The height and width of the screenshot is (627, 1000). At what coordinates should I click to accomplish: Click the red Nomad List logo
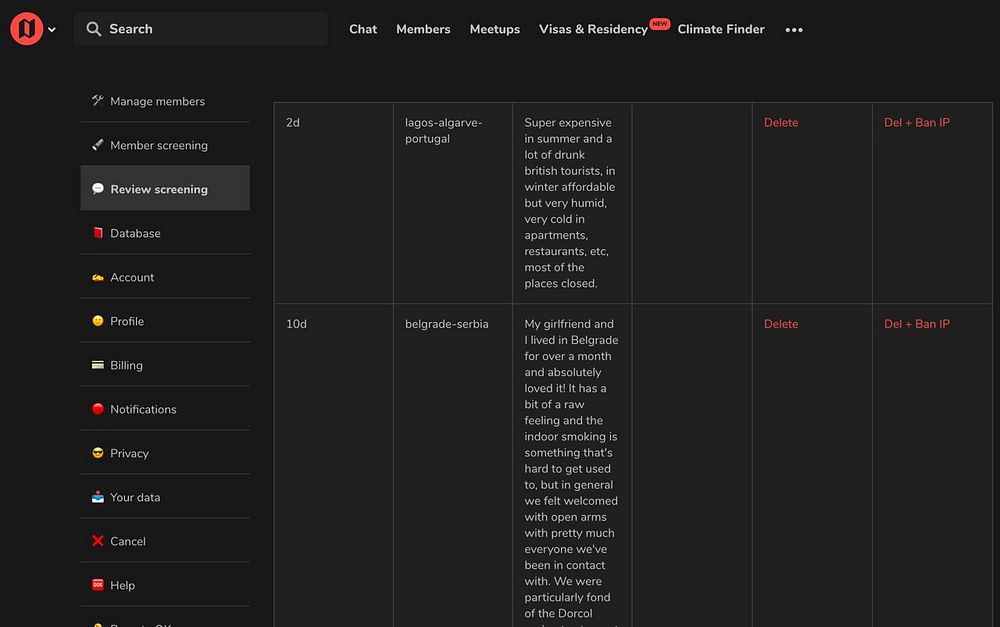click(27, 29)
